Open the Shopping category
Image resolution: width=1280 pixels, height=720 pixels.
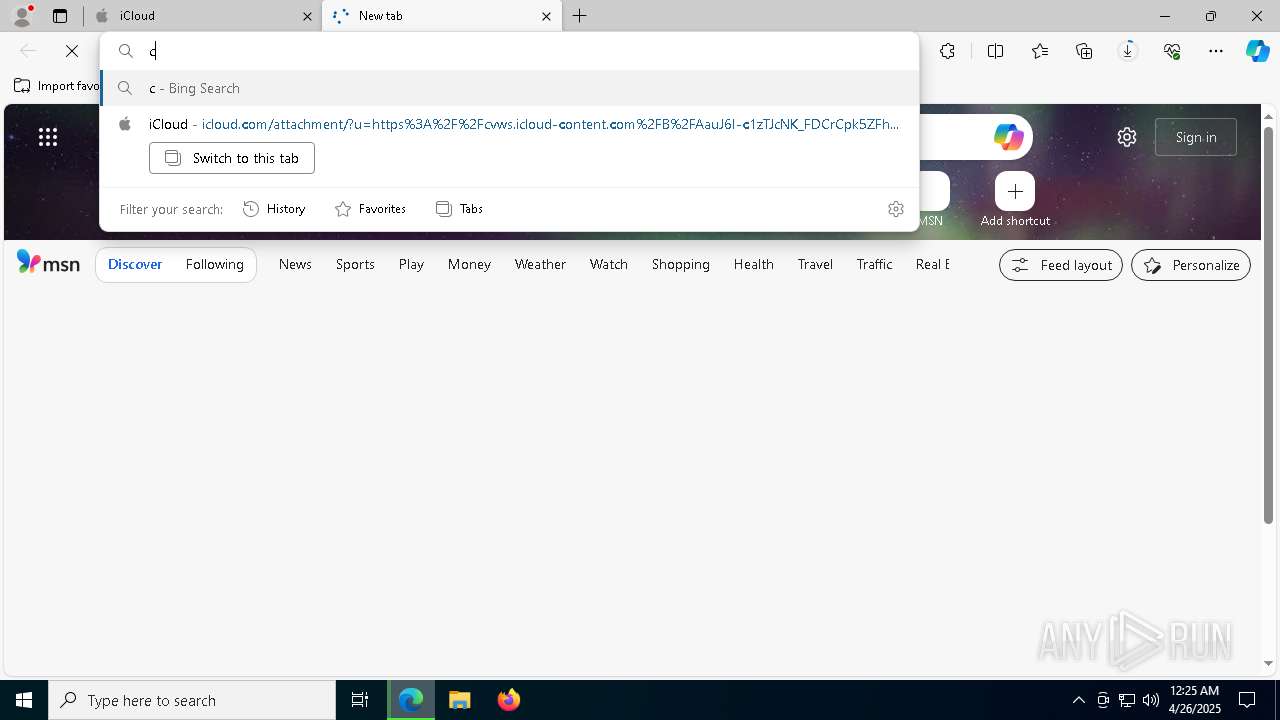[x=680, y=264]
